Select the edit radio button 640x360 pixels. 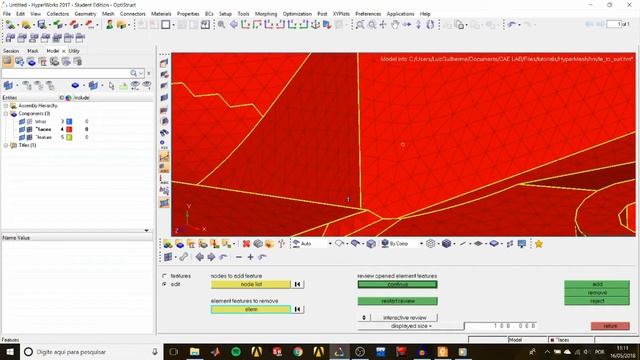click(x=164, y=284)
